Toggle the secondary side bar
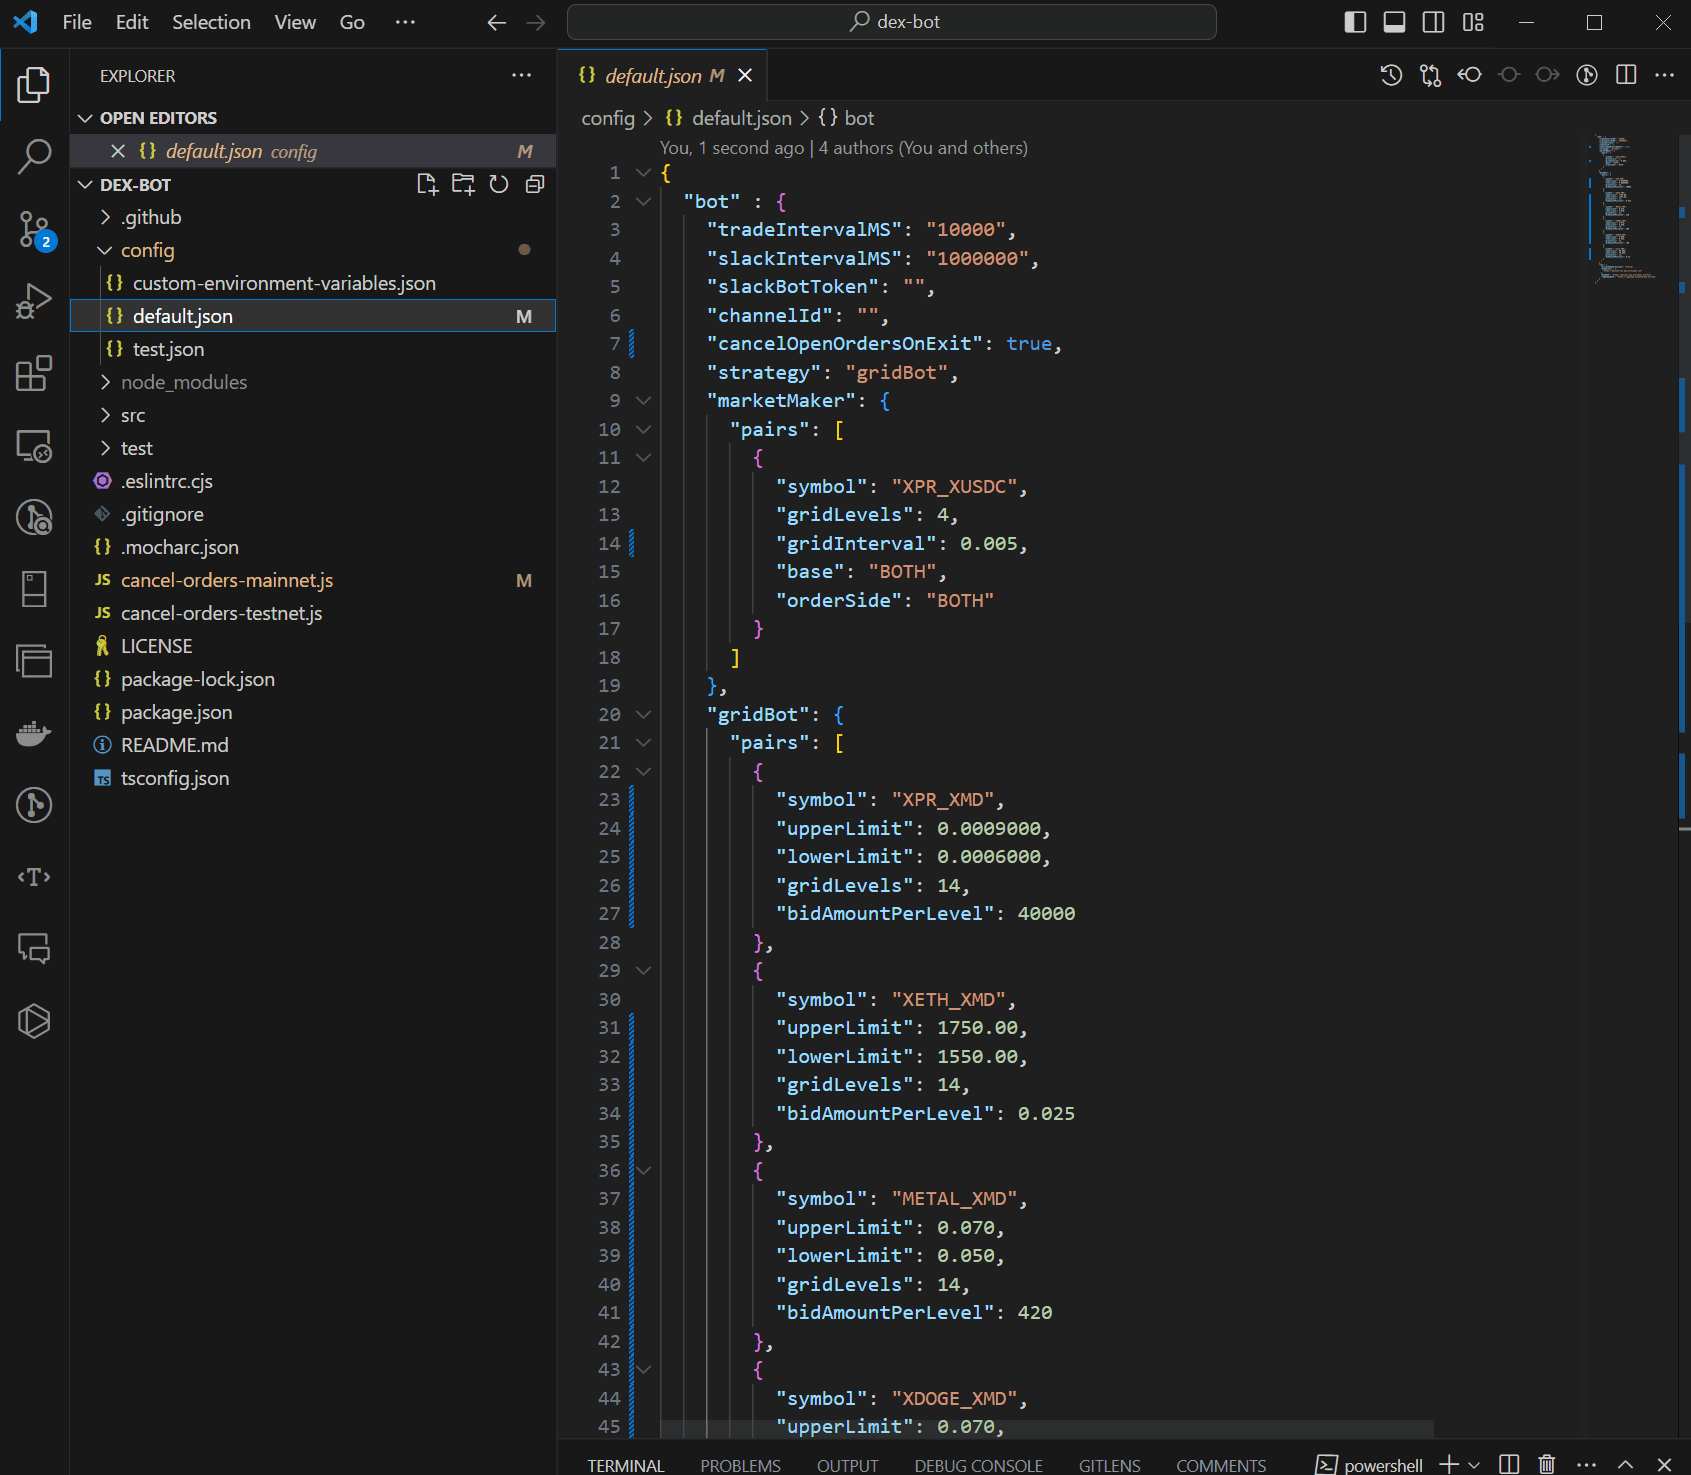1691x1475 pixels. 1433,22
